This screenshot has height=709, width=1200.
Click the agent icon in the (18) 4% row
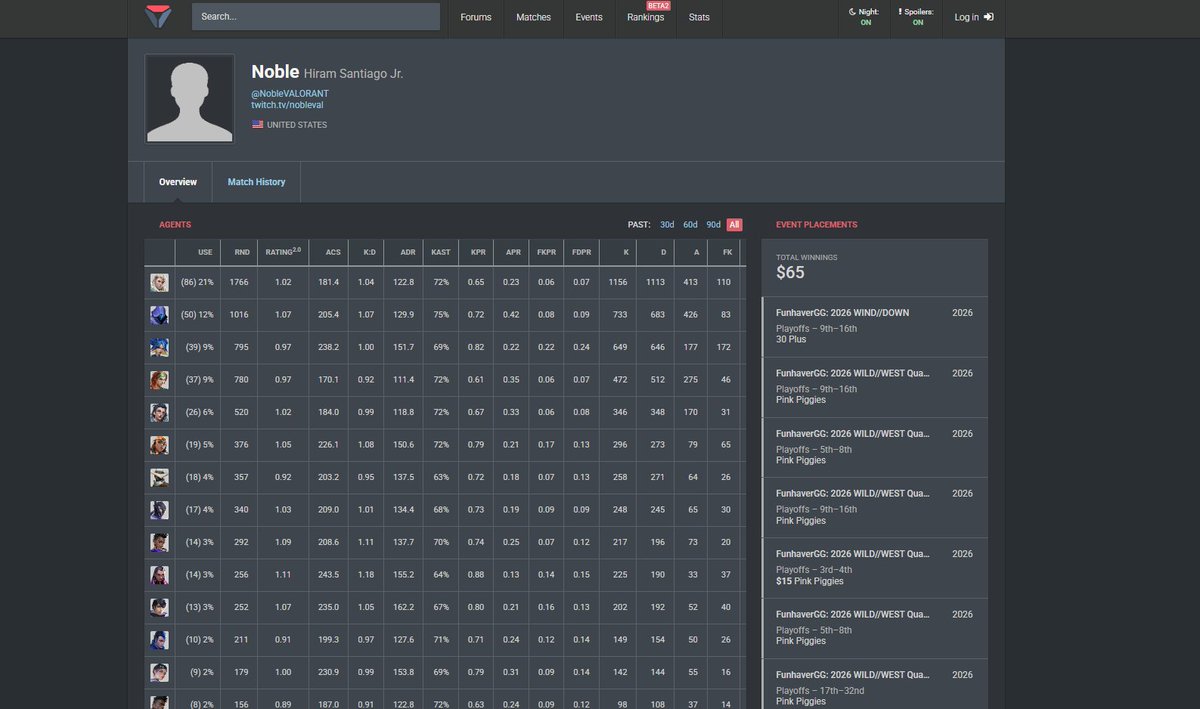[x=159, y=478]
